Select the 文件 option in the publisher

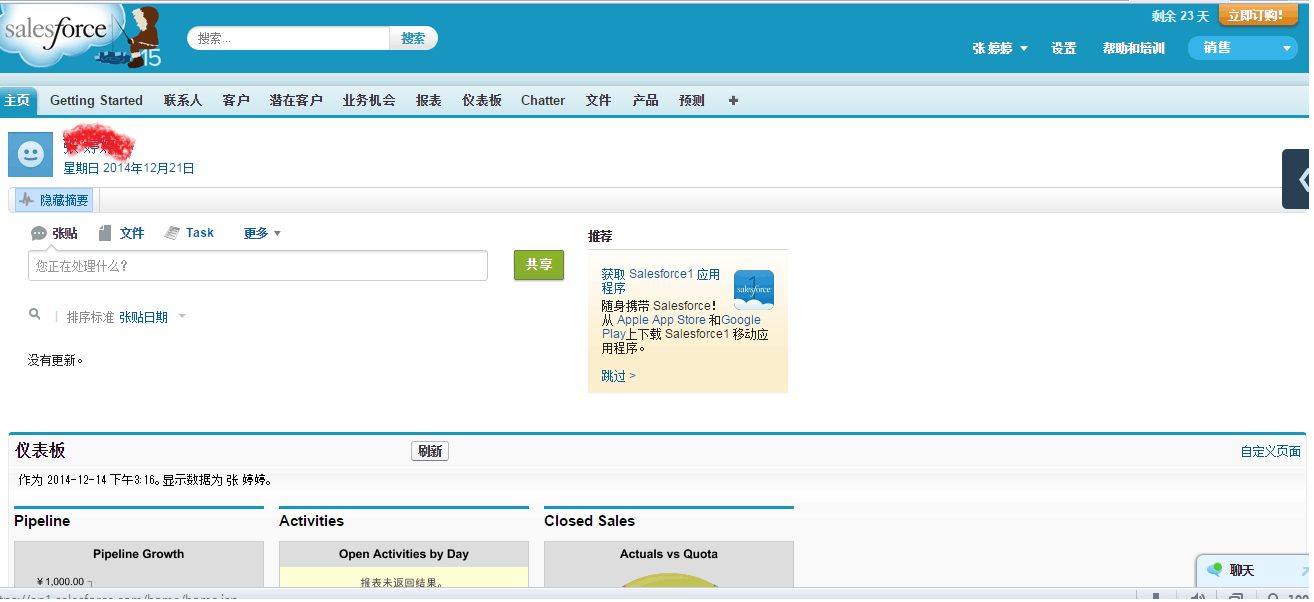[121, 233]
